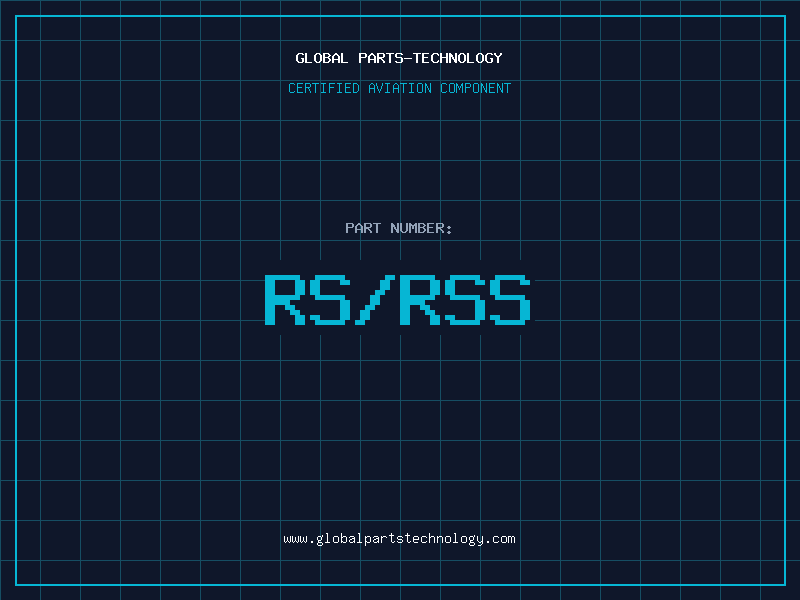Click the www prefix of the URL
This screenshot has width=800, height=600.
pos(295,539)
